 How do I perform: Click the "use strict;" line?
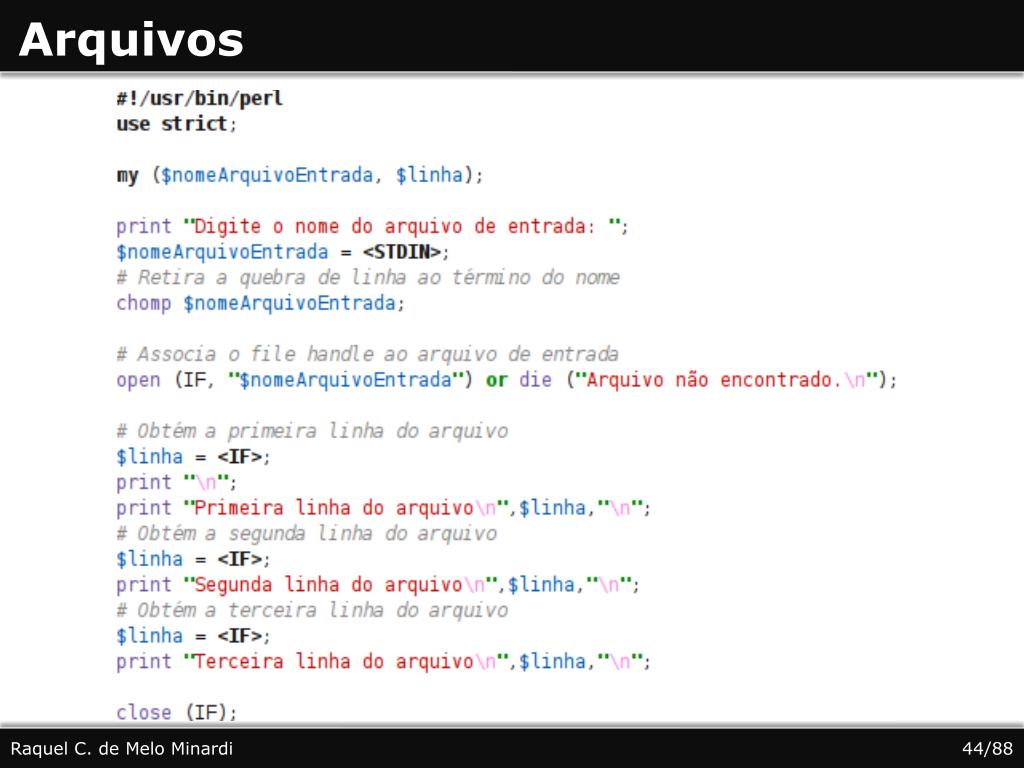tap(176, 124)
